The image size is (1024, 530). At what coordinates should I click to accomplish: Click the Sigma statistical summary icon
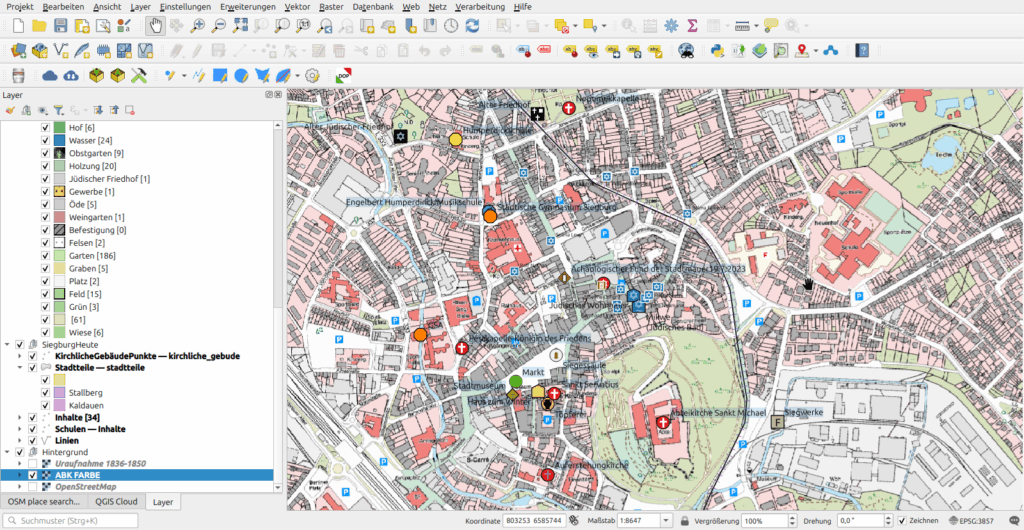[691, 26]
